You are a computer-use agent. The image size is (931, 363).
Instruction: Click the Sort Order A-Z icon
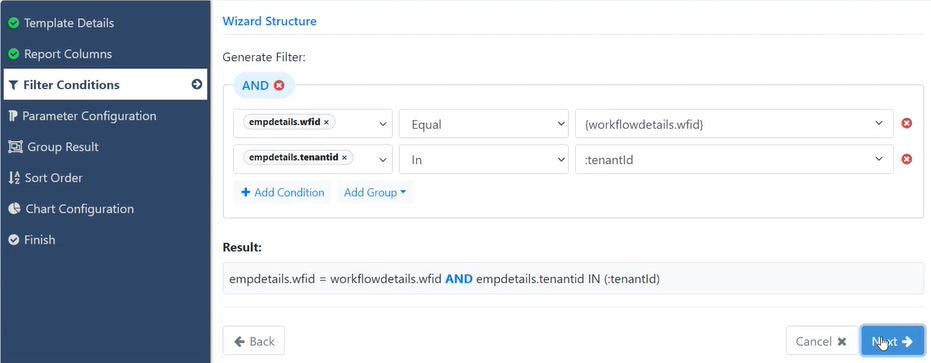[14, 178]
